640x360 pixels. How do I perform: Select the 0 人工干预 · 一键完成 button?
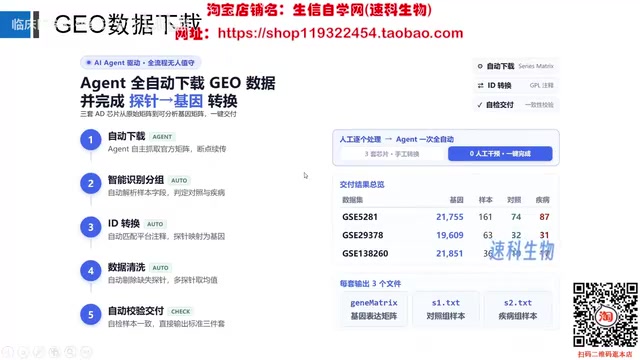click(x=500, y=153)
